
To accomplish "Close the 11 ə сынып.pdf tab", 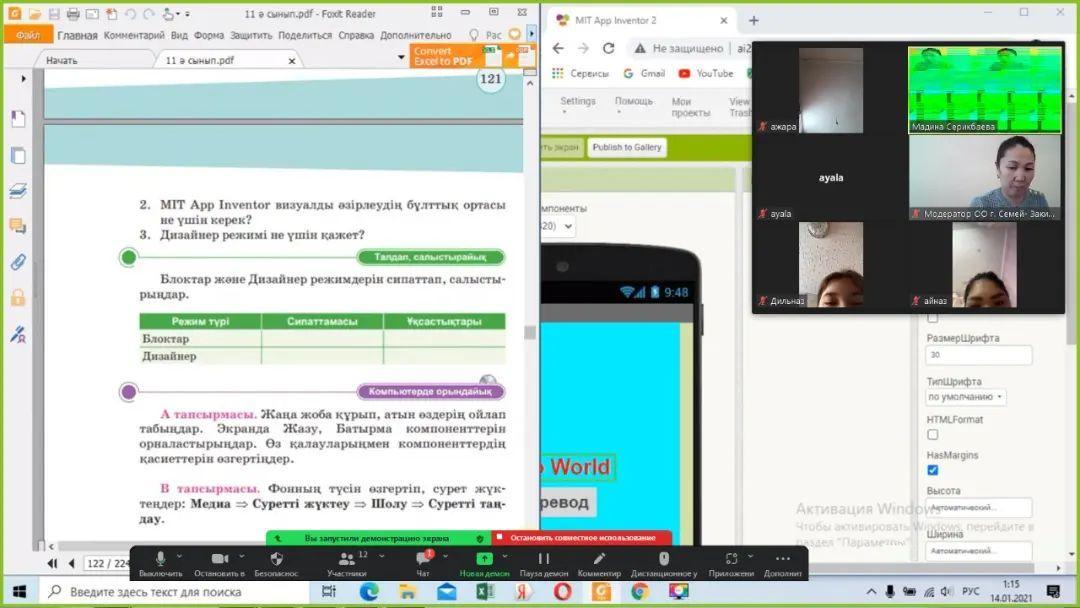I will [291, 61].
